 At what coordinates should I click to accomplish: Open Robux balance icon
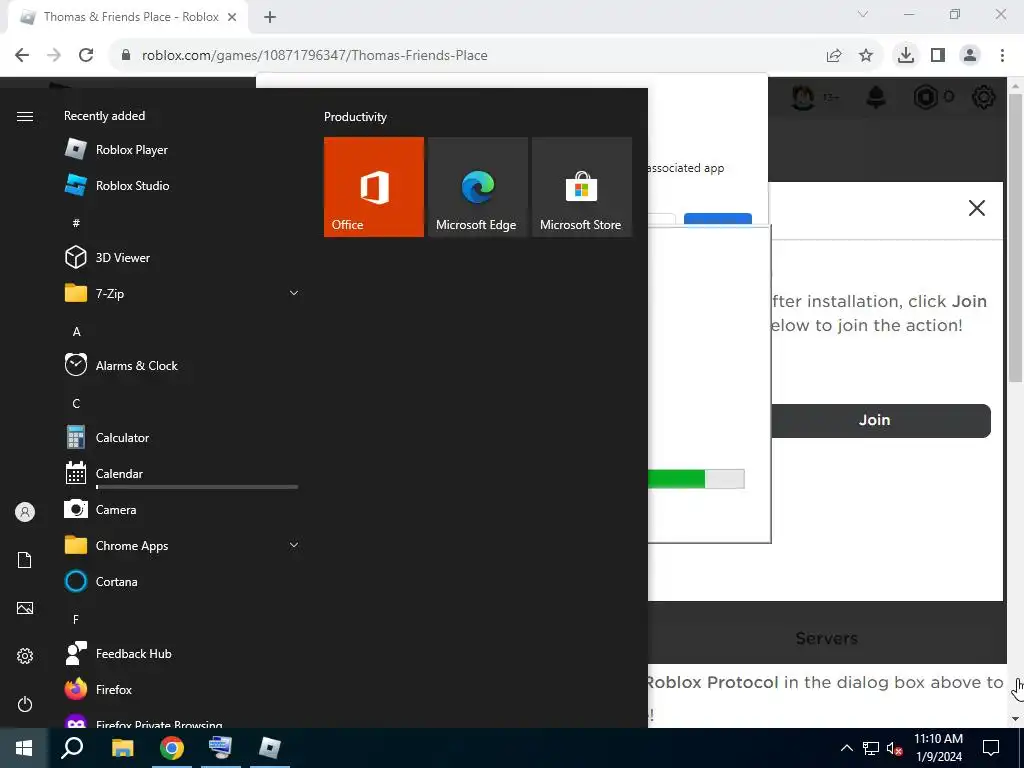pos(925,97)
